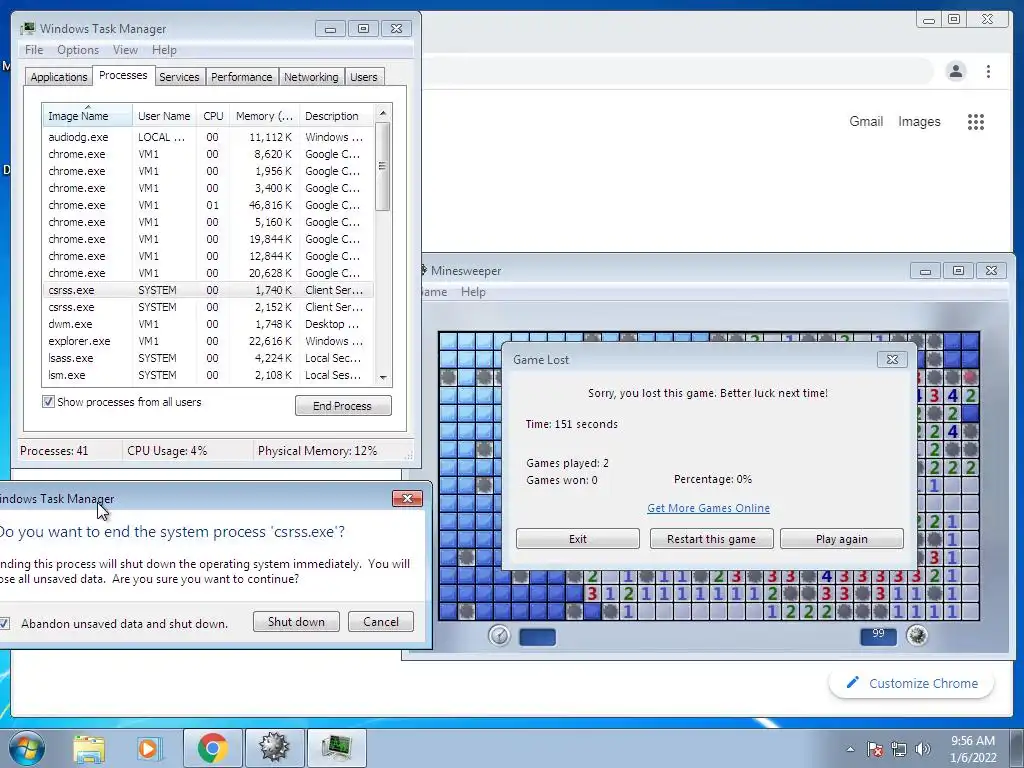The width and height of the screenshot is (1024, 768).
Task: Show hidden tray icons arrow
Action: (x=850, y=749)
